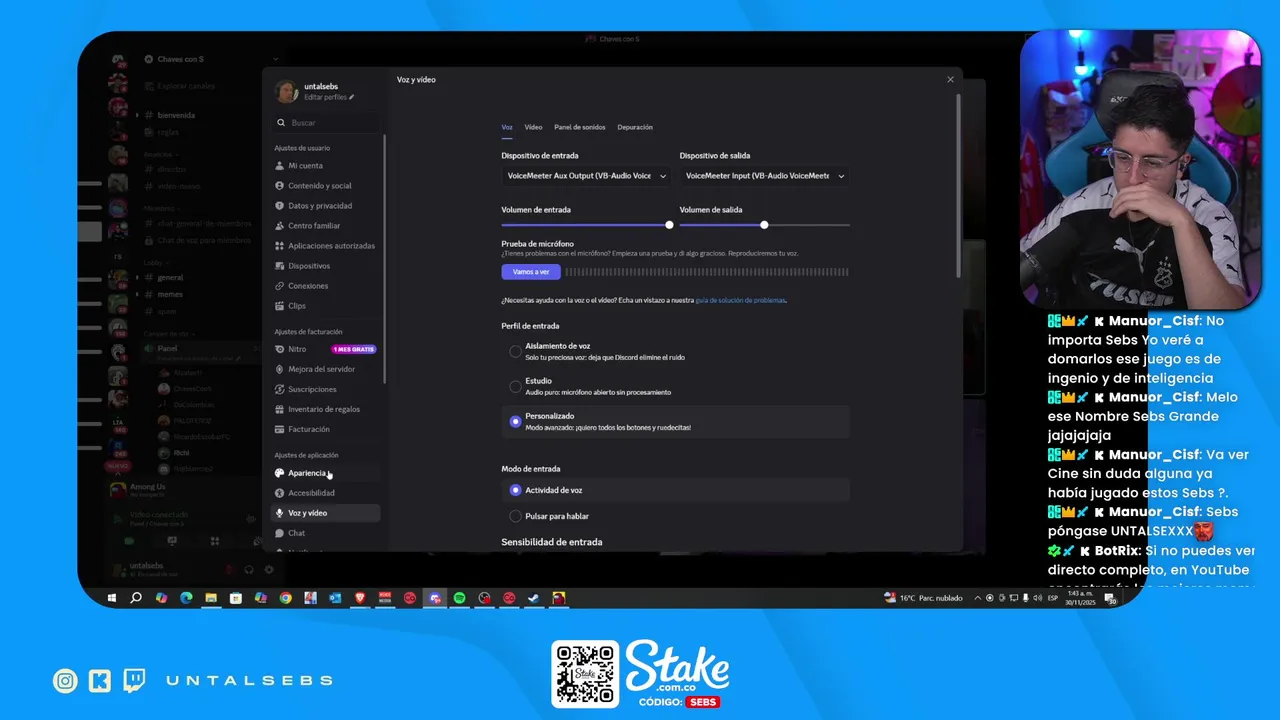Select Voz y vídeo in sidebar
Viewport: 1280px width, 720px height.
click(326, 513)
